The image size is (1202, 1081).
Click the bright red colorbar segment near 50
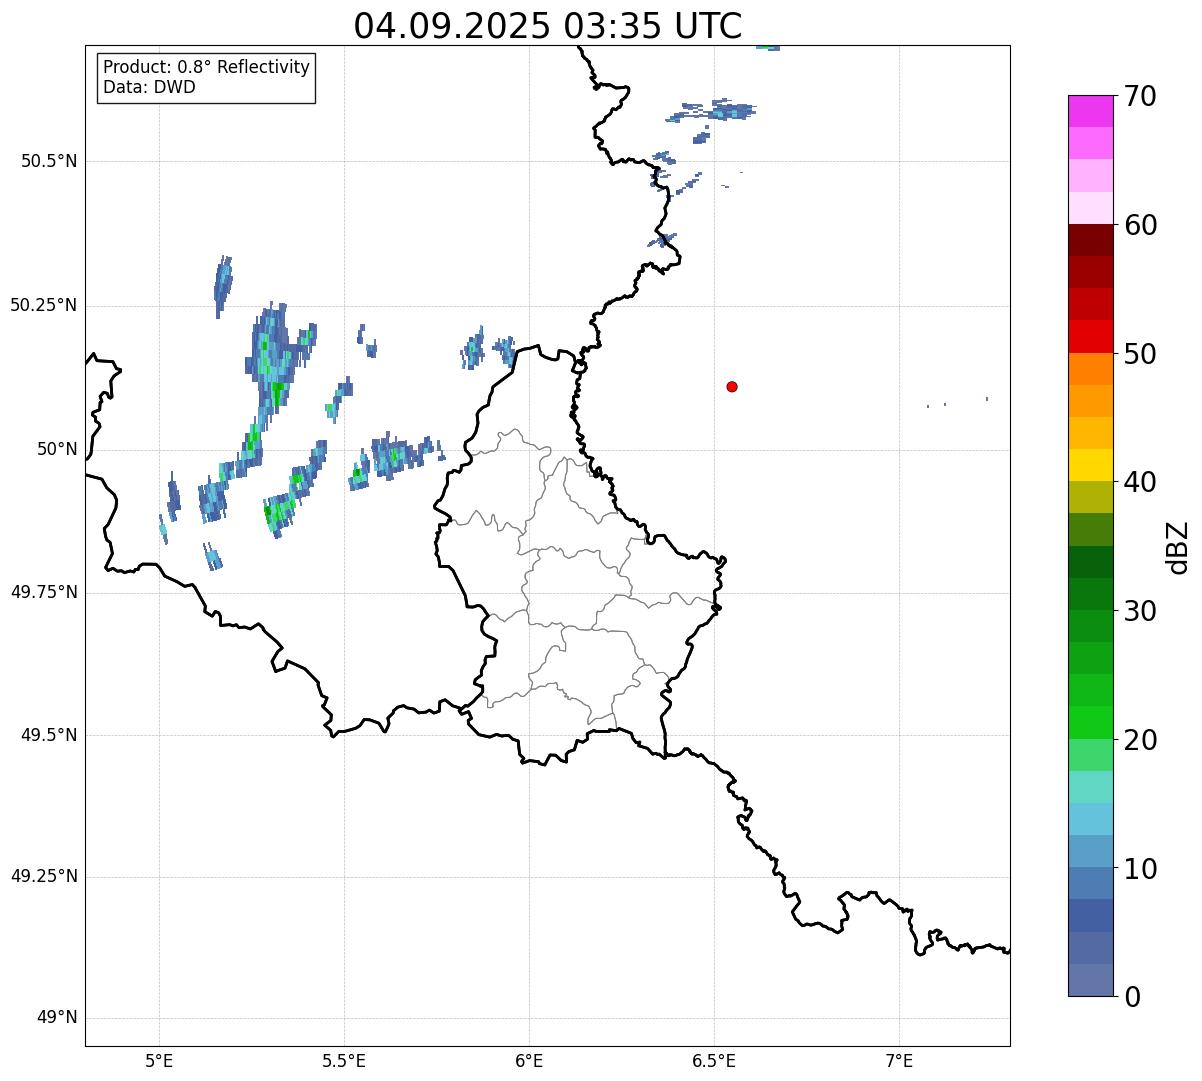1090,336
